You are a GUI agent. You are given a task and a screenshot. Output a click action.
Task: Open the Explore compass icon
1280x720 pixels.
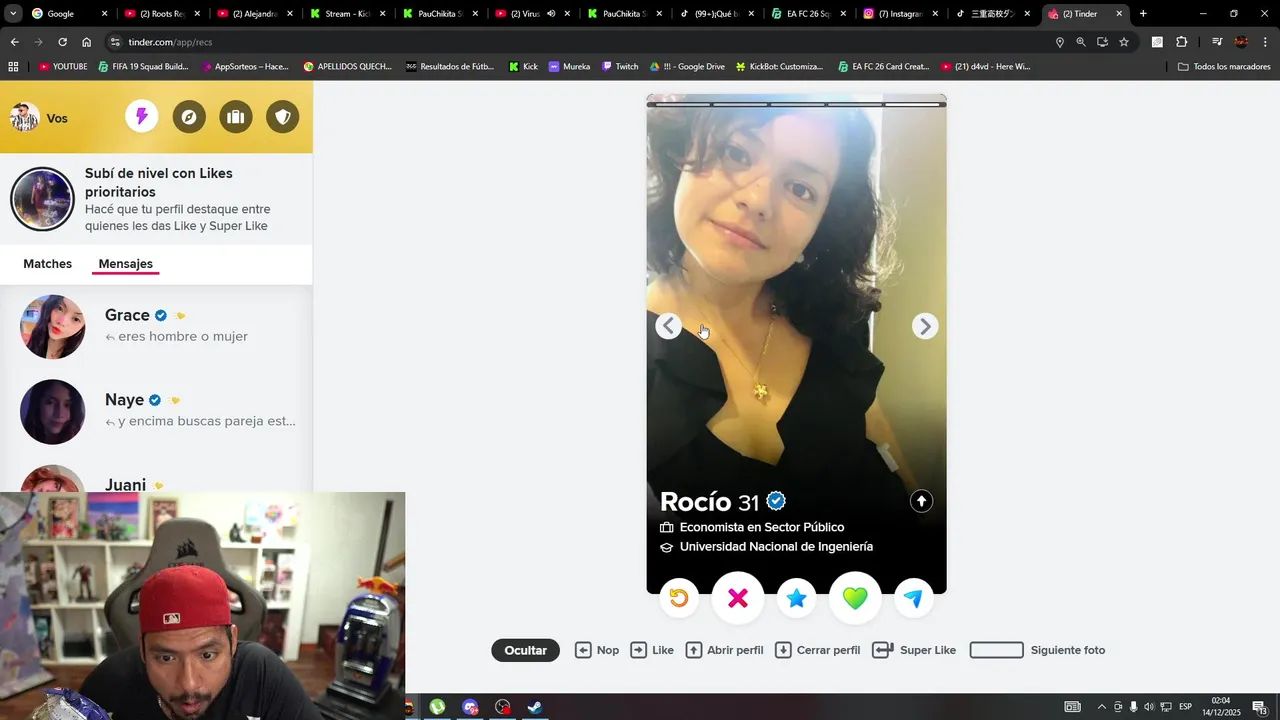pos(189,117)
